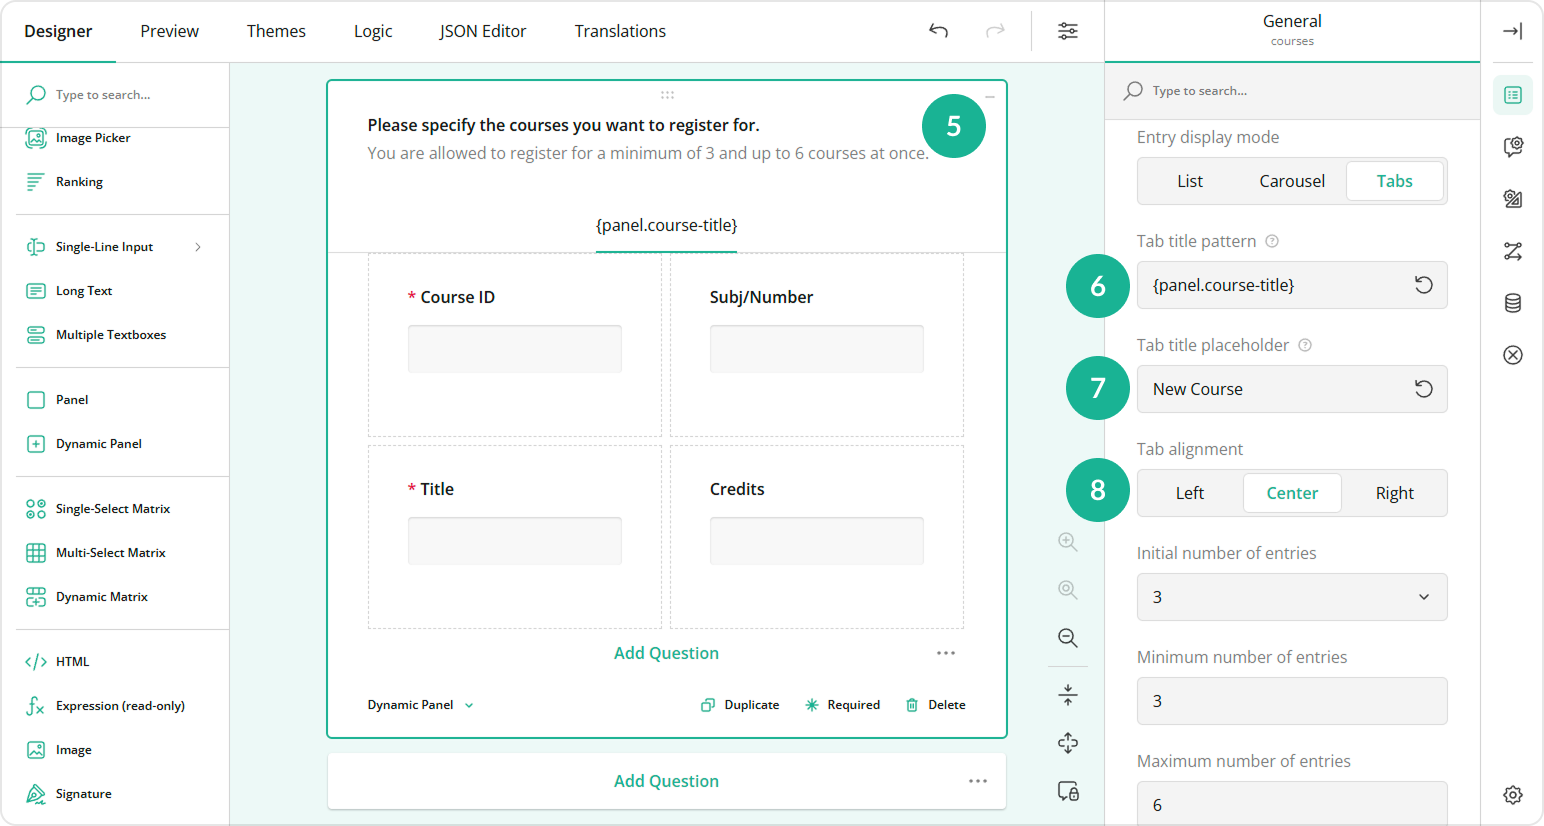Viewport: 1544px width, 826px height.
Task: Collapse the property grid panel
Action: [1512, 31]
